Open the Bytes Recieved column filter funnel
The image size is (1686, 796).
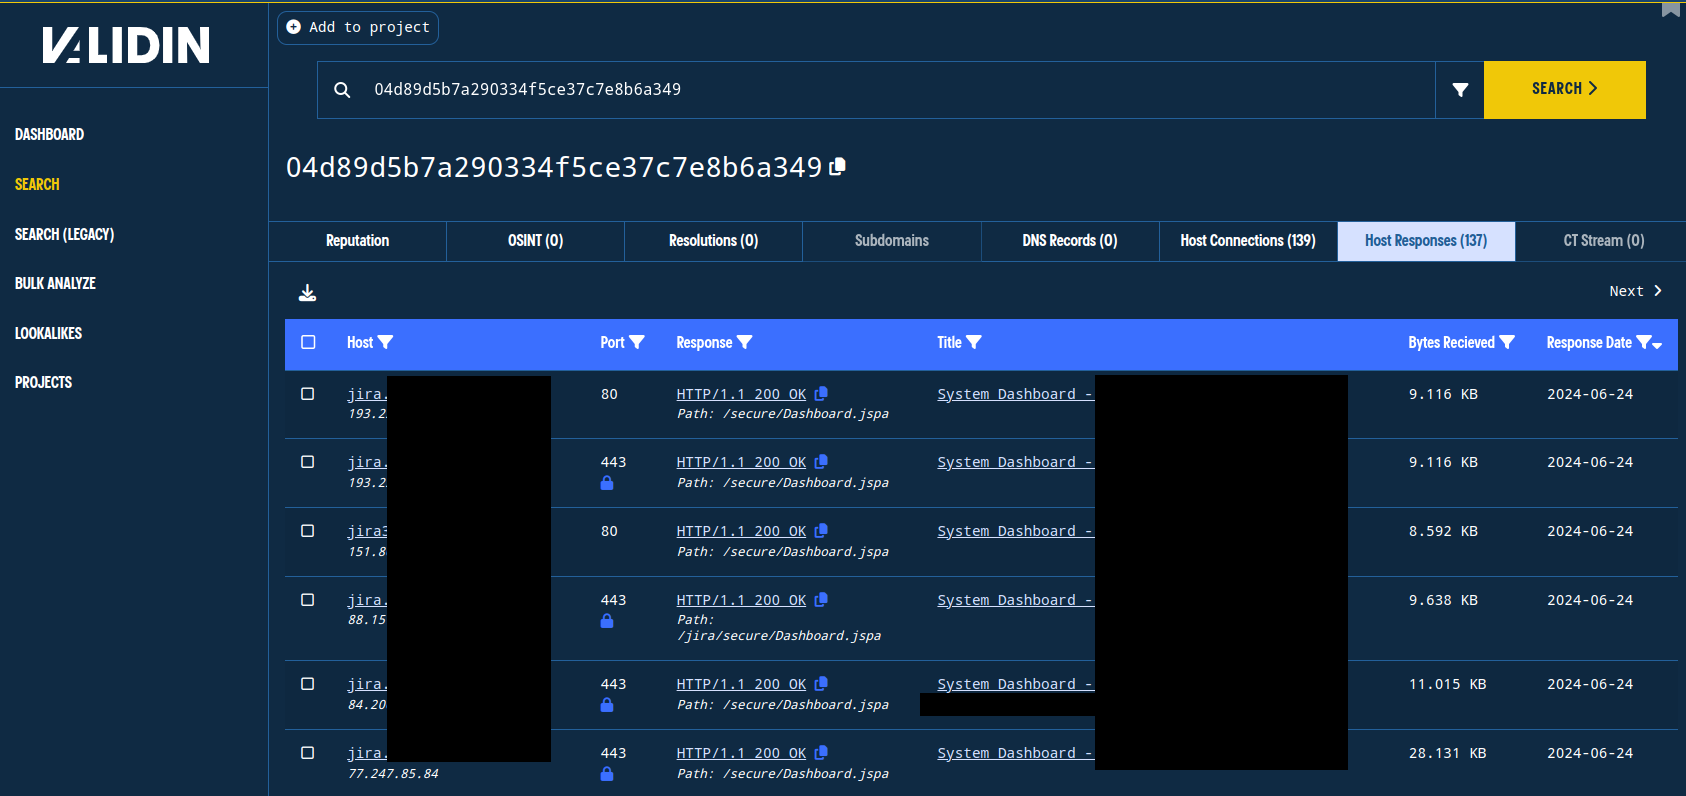1507,342
